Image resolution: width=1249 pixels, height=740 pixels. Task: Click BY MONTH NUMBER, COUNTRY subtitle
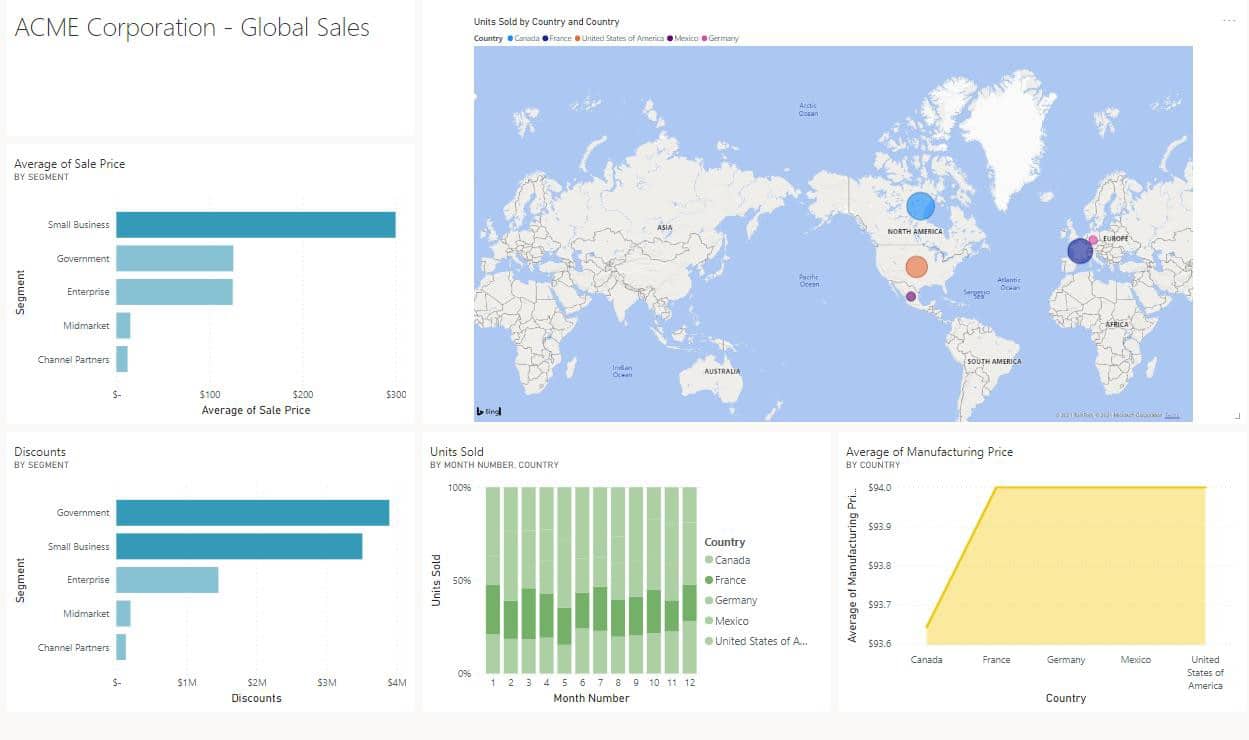coord(494,465)
